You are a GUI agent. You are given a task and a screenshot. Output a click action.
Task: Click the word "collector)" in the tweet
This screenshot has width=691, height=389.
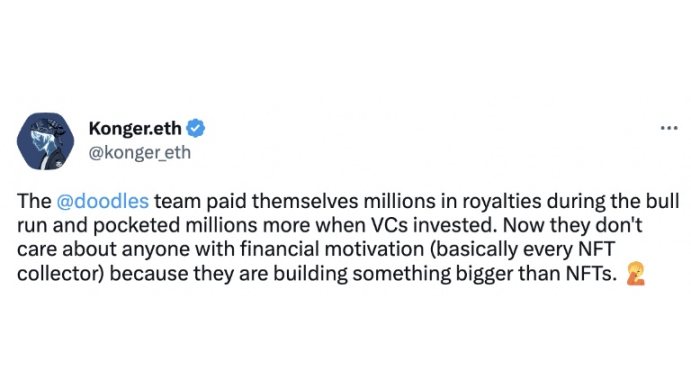click(x=60, y=274)
